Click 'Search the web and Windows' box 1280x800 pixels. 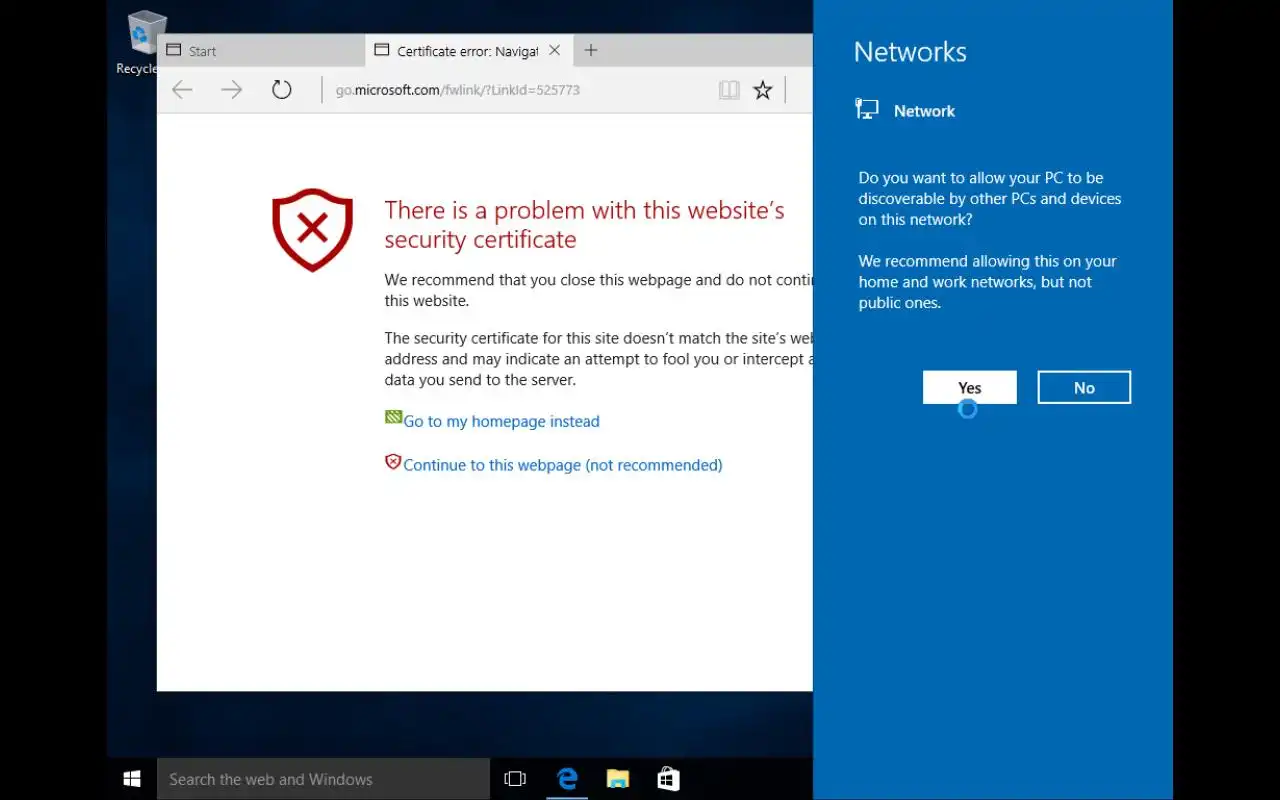(x=323, y=779)
